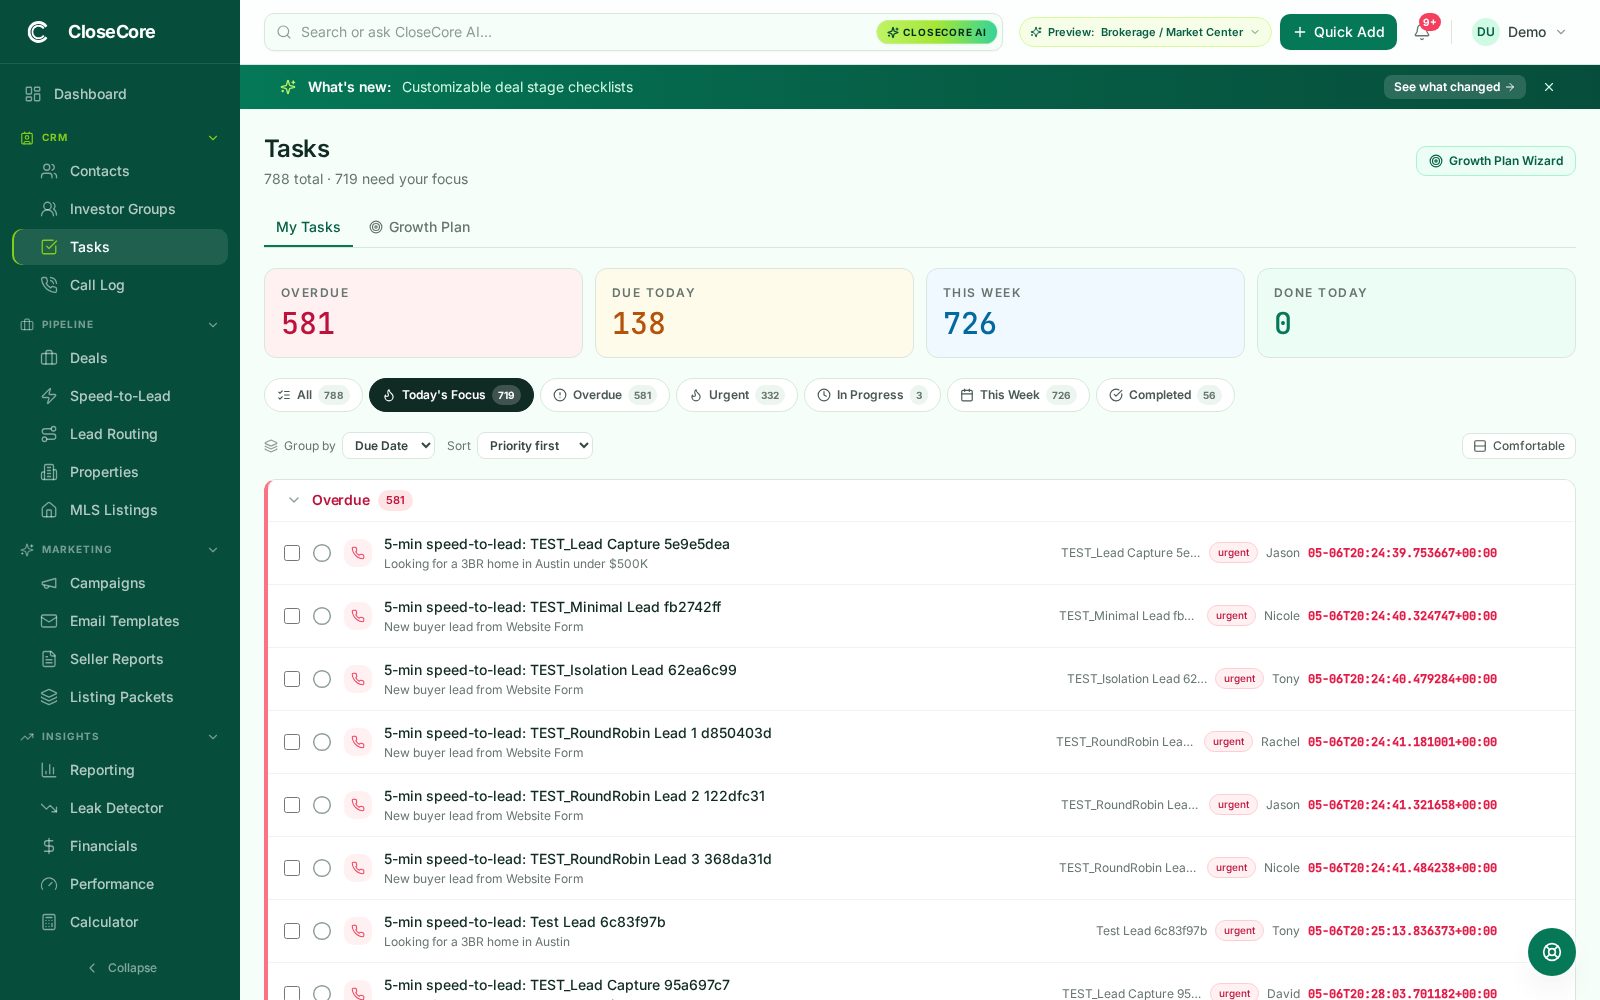This screenshot has height=1000, width=1600.
Task: Click phone icon for Test Lead 6c83f97b task
Action: [358, 931]
